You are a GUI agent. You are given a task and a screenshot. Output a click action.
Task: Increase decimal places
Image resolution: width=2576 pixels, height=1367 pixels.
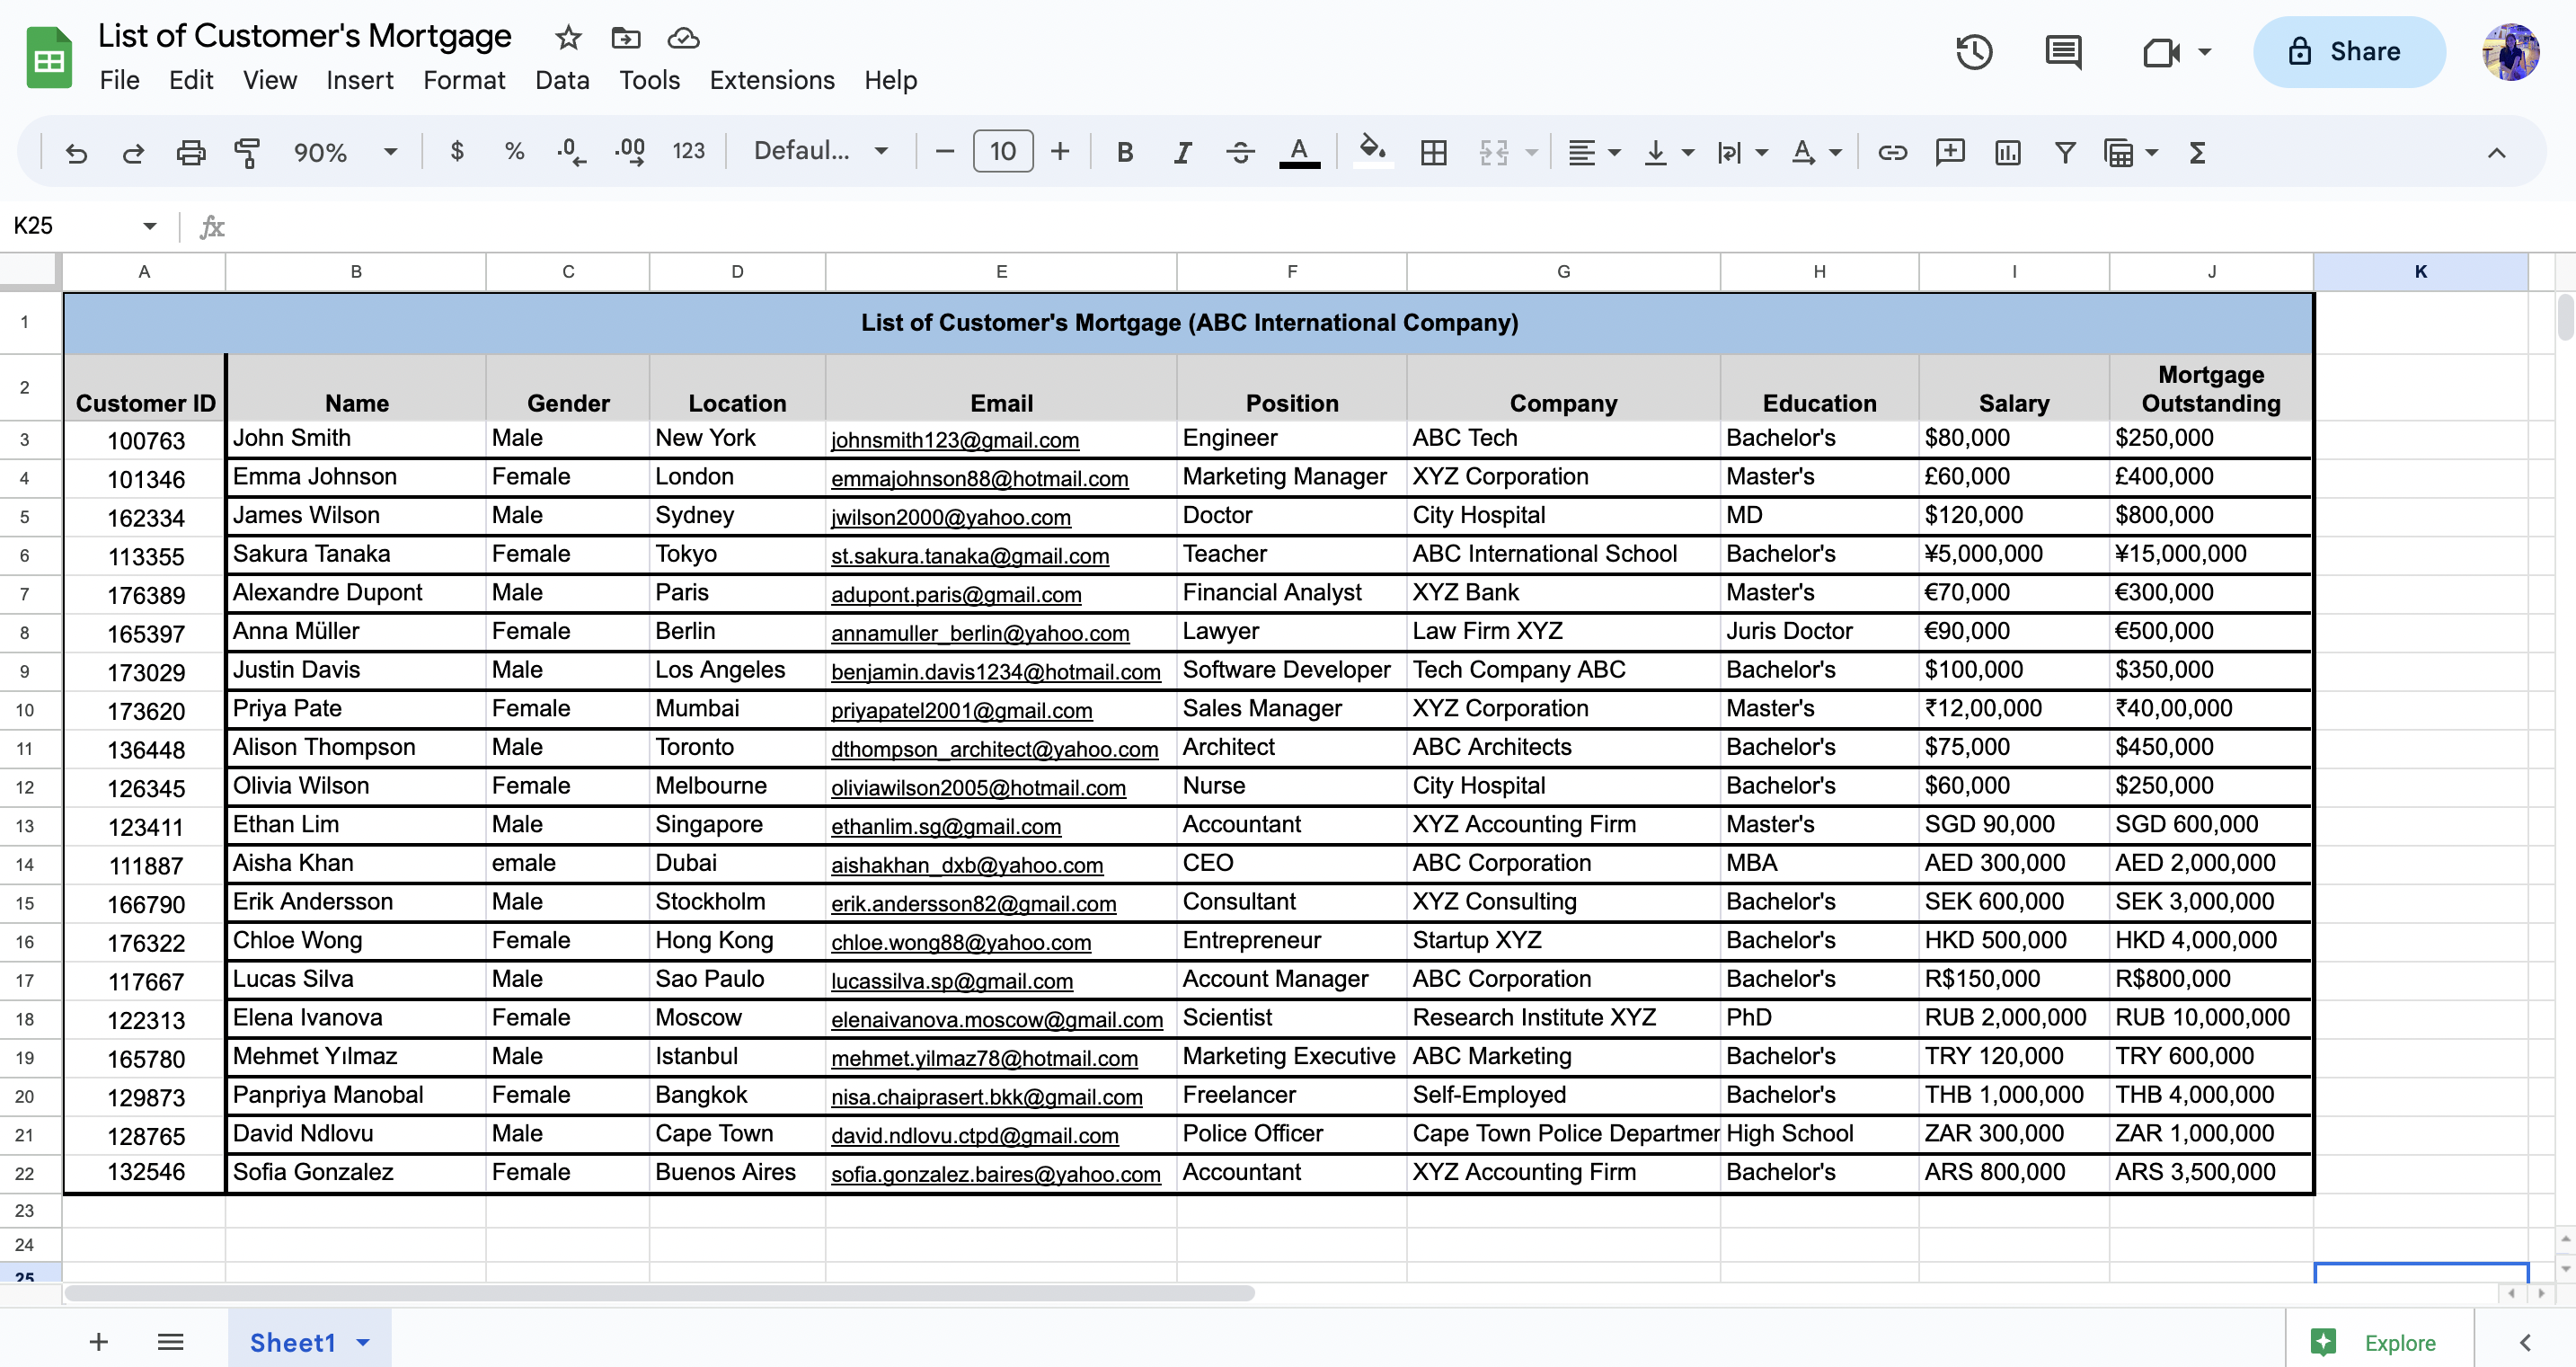631,152
